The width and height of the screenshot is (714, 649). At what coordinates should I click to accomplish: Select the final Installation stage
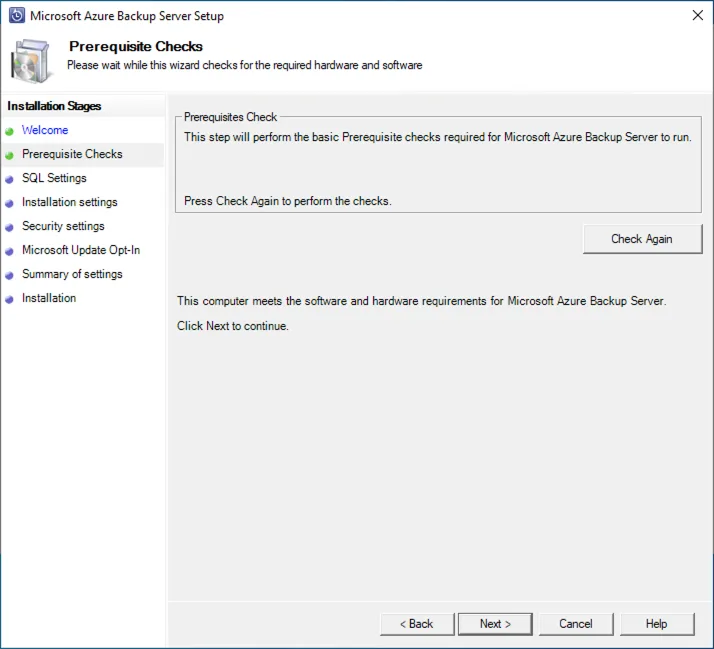coord(49,298)
